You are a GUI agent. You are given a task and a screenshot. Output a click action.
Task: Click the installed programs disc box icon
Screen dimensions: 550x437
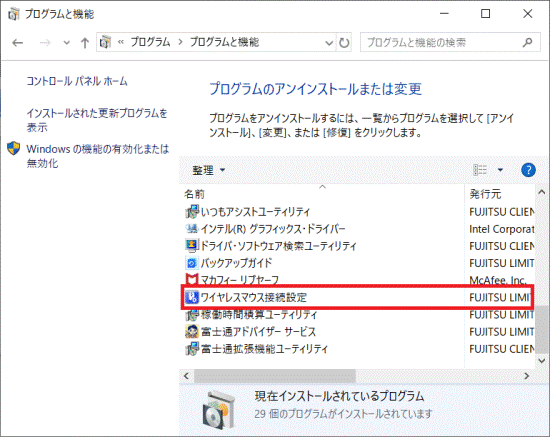pos(219,410)
